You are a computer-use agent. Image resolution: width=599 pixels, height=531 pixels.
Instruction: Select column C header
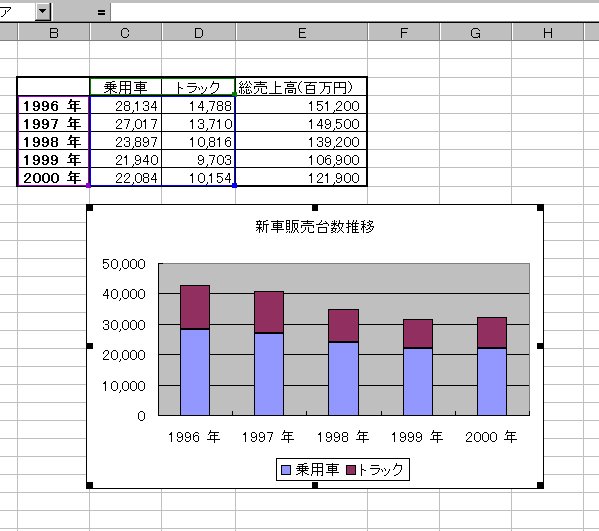pyautogui.click(x=125, y=33)
